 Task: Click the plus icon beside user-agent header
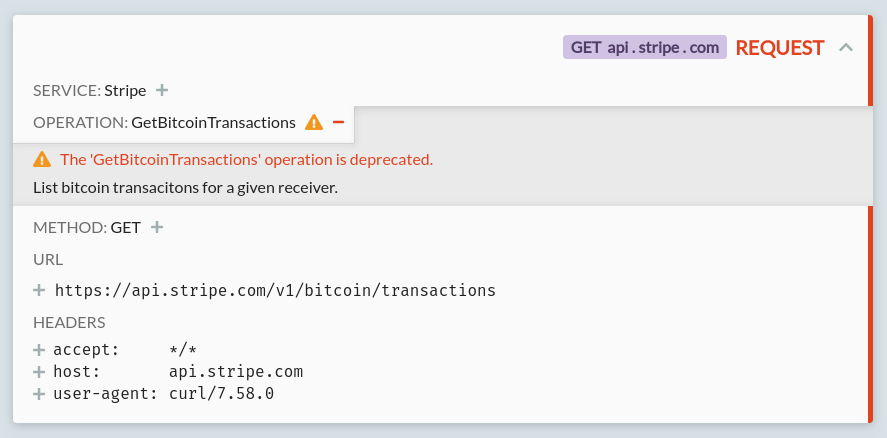[39, 394]
